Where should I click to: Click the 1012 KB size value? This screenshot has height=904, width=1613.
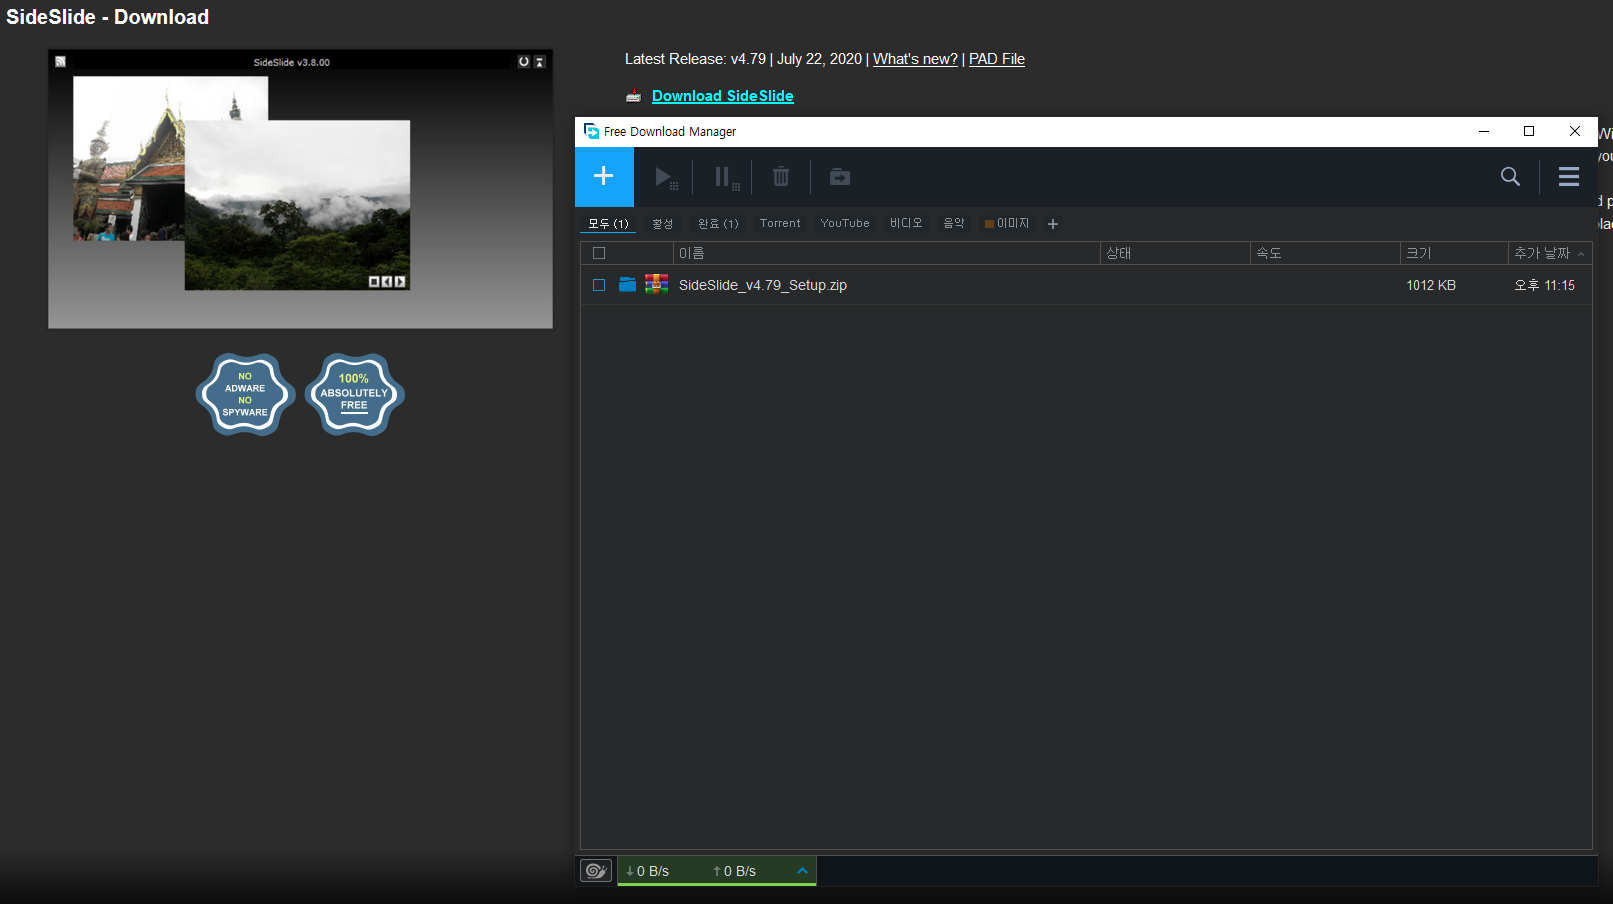point(1431,285)
